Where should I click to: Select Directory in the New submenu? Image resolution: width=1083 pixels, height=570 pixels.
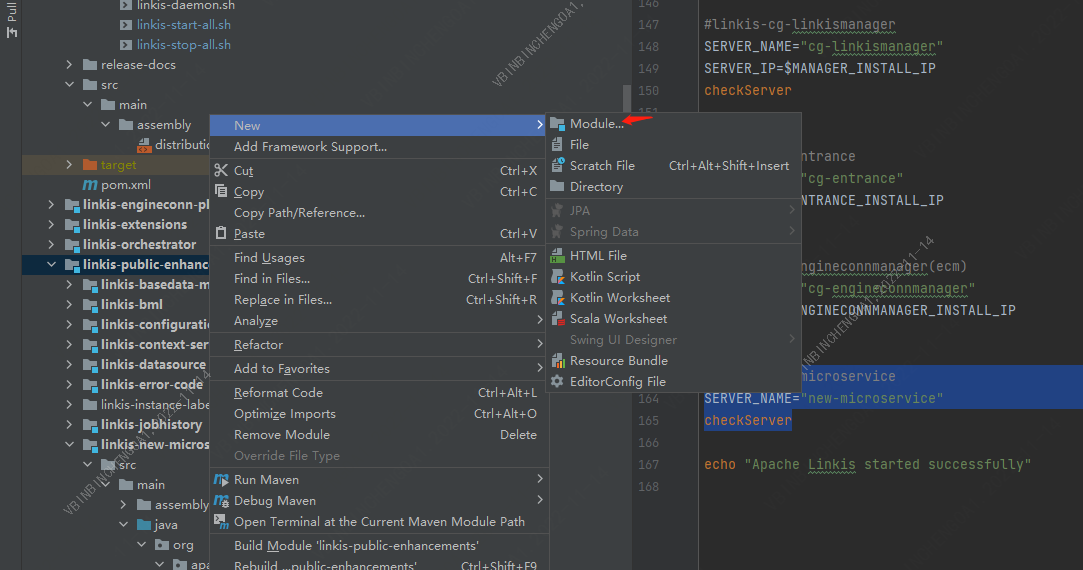click(596, 187)
